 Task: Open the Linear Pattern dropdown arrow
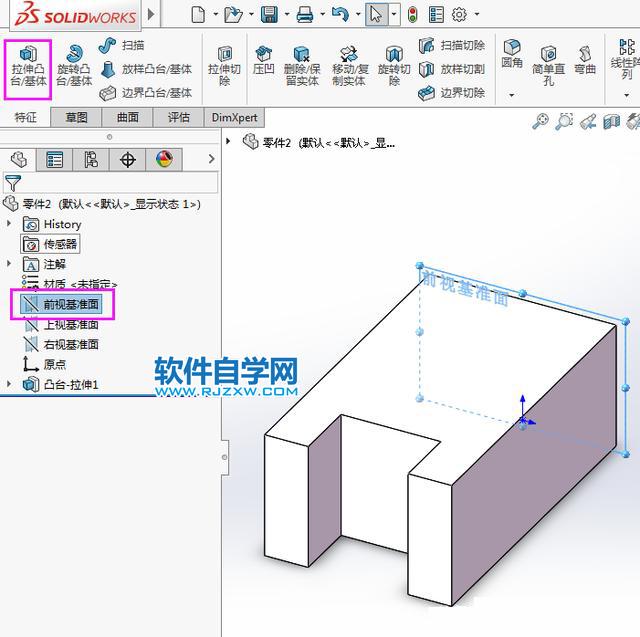(x=627, y=95)
